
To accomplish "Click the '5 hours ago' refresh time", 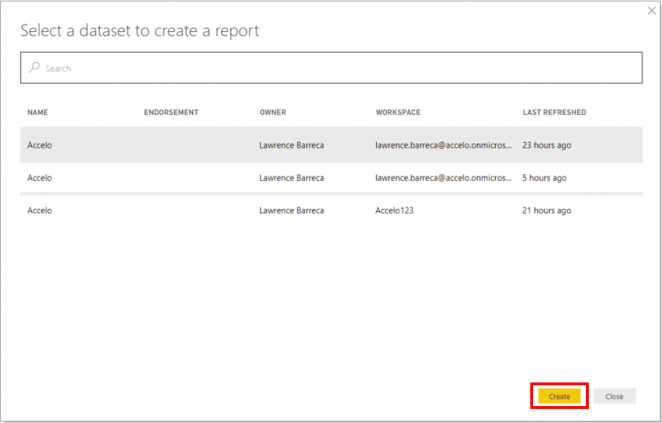I will (544, 178).
